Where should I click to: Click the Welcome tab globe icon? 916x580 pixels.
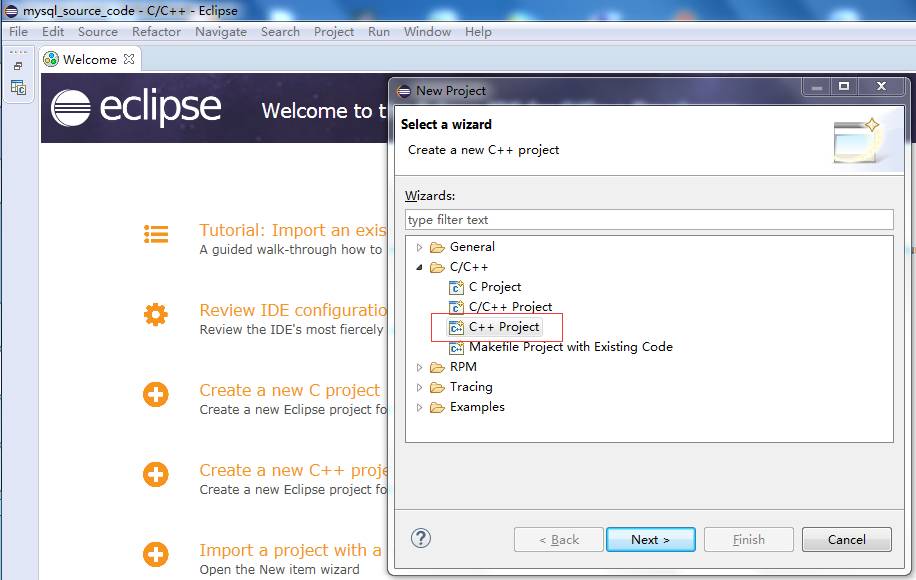(51, 59)
